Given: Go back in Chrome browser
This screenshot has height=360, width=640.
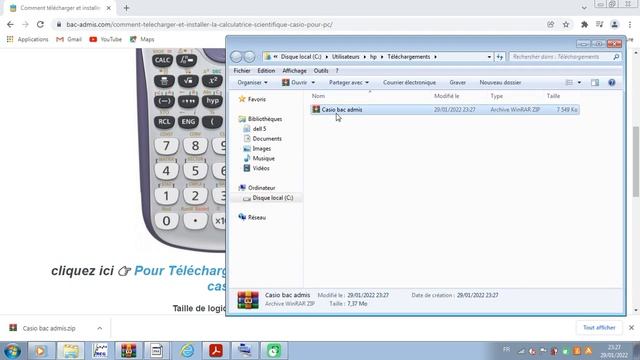Looking at the screenshot, I should (x=10, y=24).
